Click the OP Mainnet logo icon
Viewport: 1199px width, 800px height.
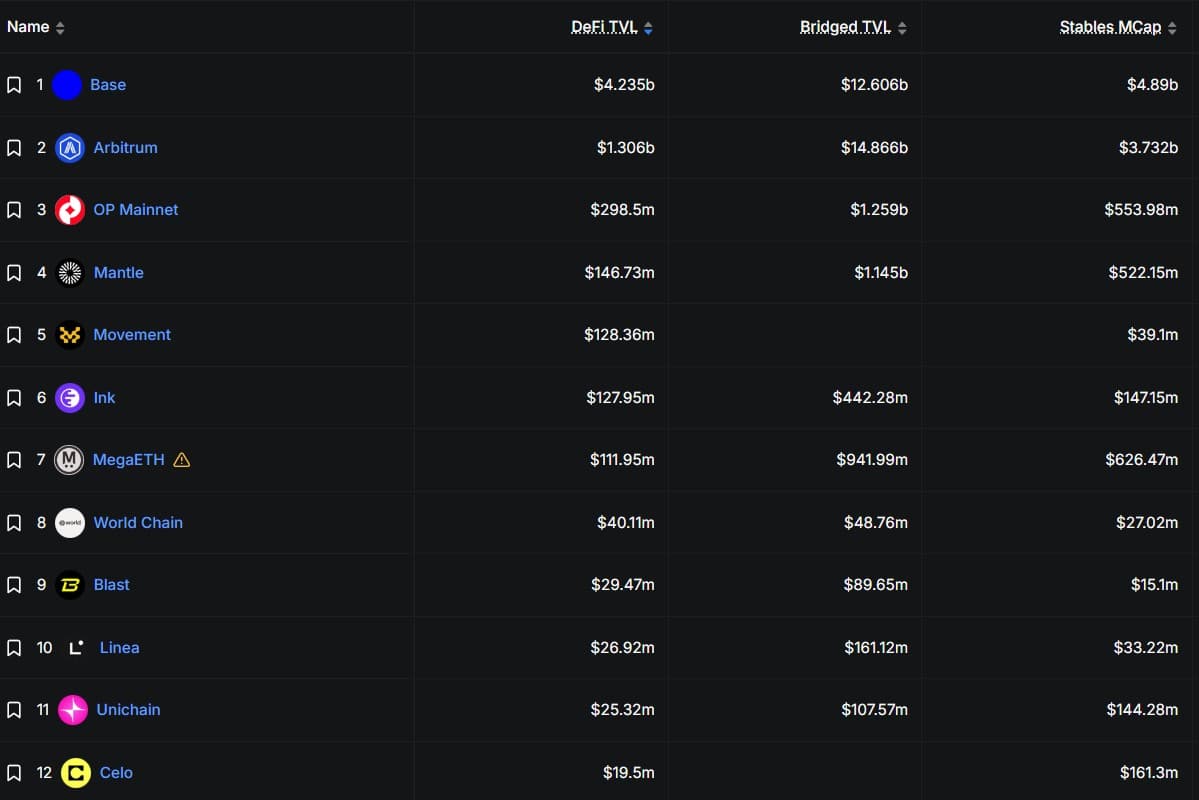[x=70, y=210]
